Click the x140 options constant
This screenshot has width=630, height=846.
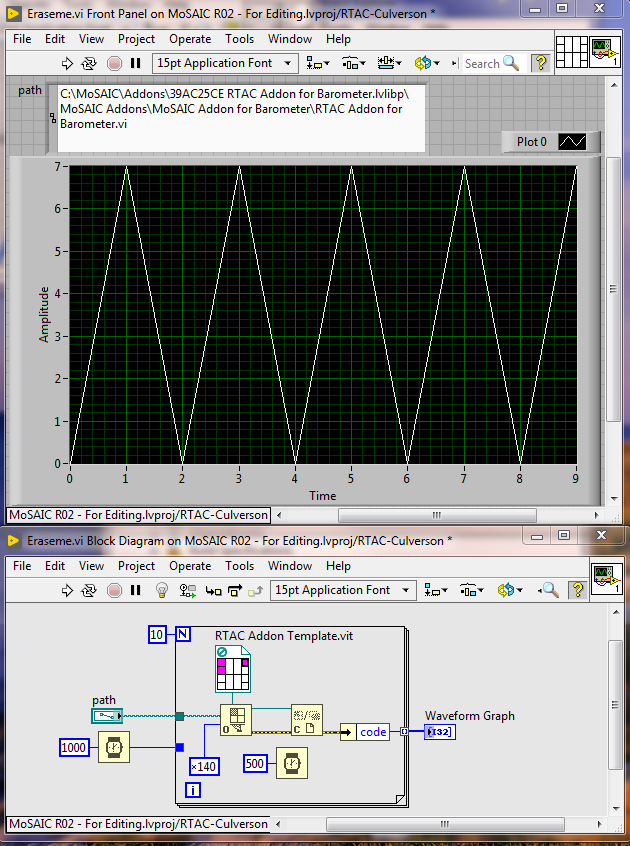pyautogui.click(x=204, y=767)
